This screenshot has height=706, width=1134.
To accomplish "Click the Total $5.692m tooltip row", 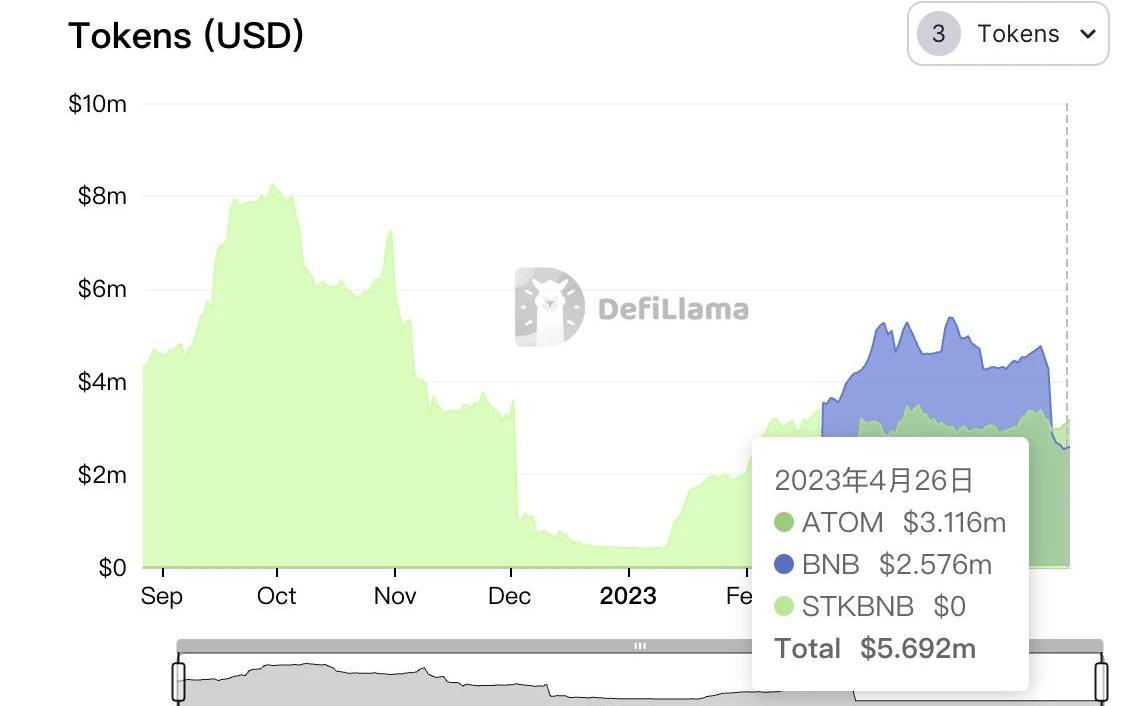I will click(875, 648).
